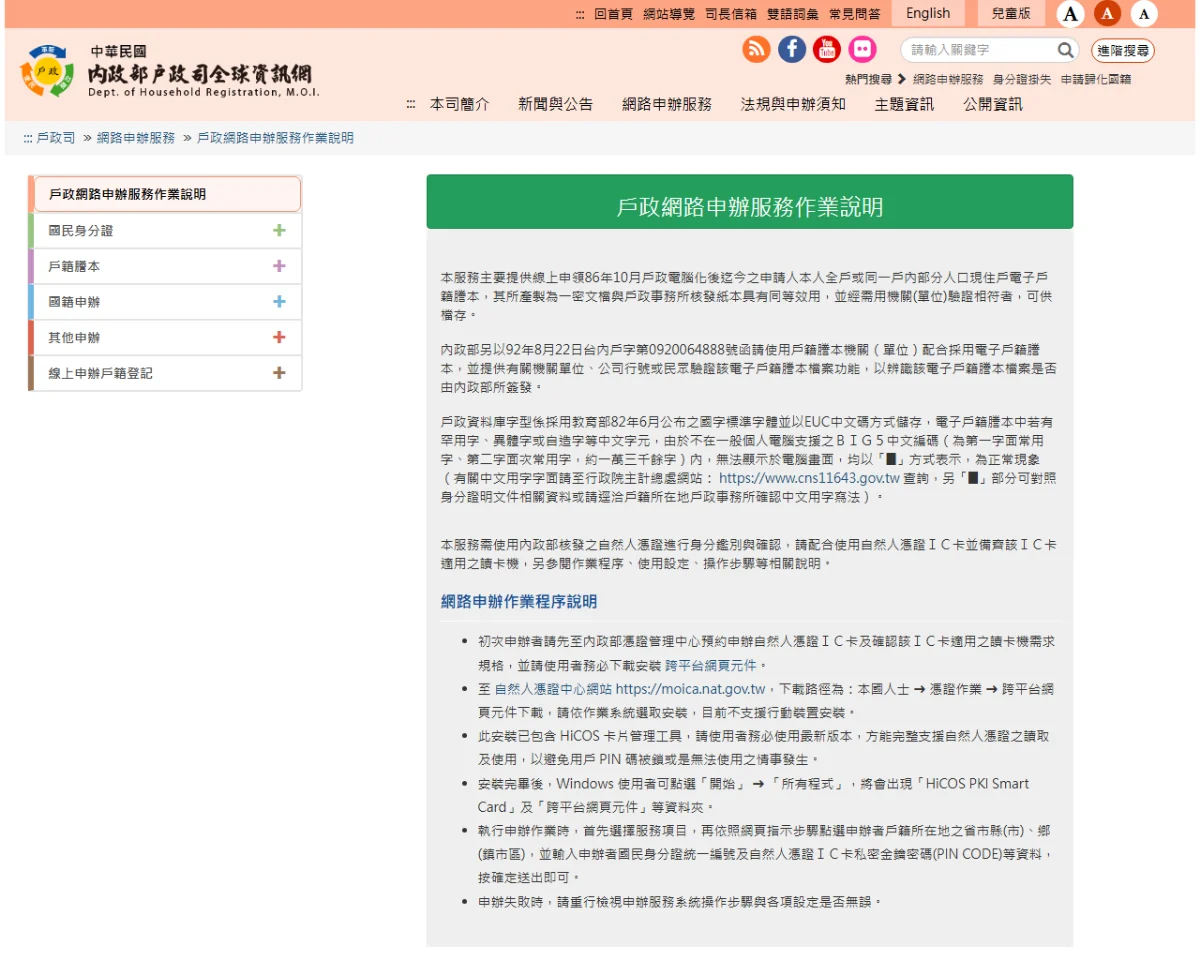This screenshot has height=956, width=1200.
Task: Go to 回首頁 home link
Action: tap(613, 14)
